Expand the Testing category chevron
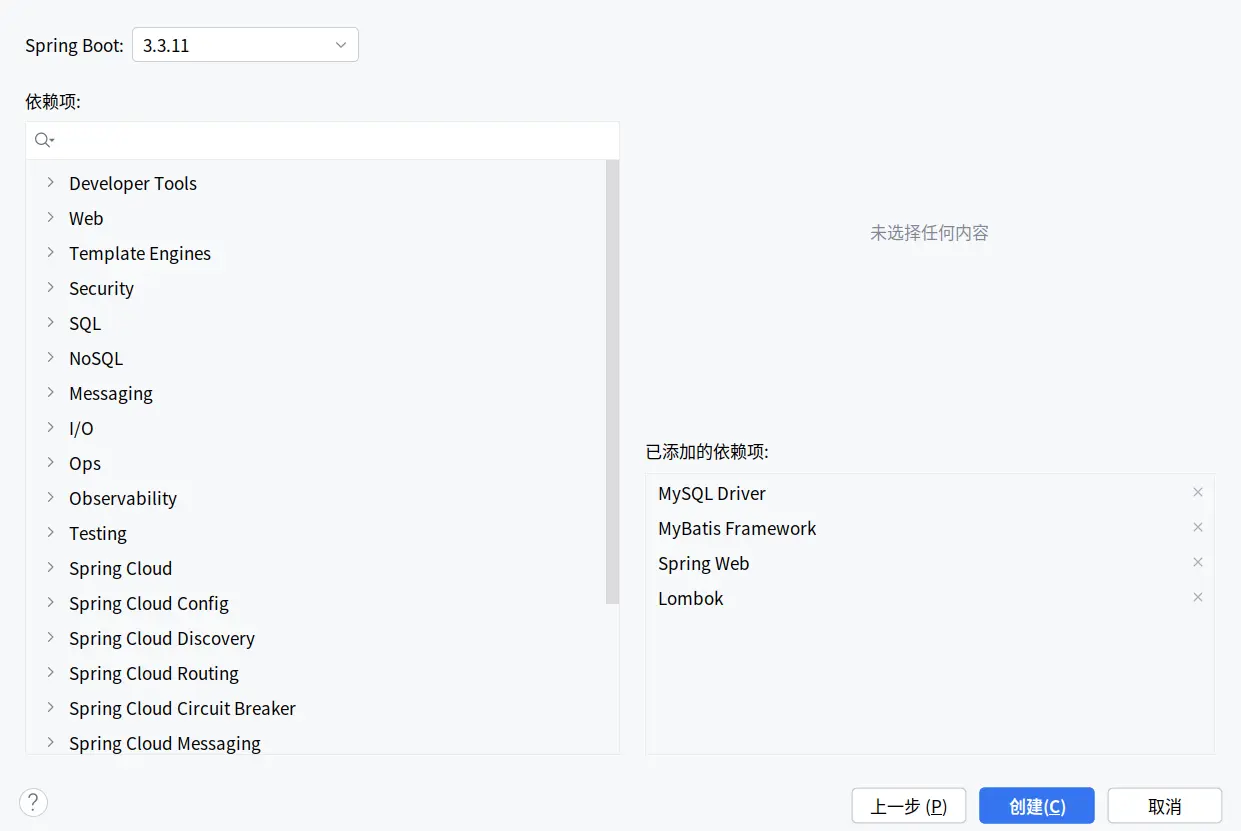The image size is (1241, 831). pos(50,533)
